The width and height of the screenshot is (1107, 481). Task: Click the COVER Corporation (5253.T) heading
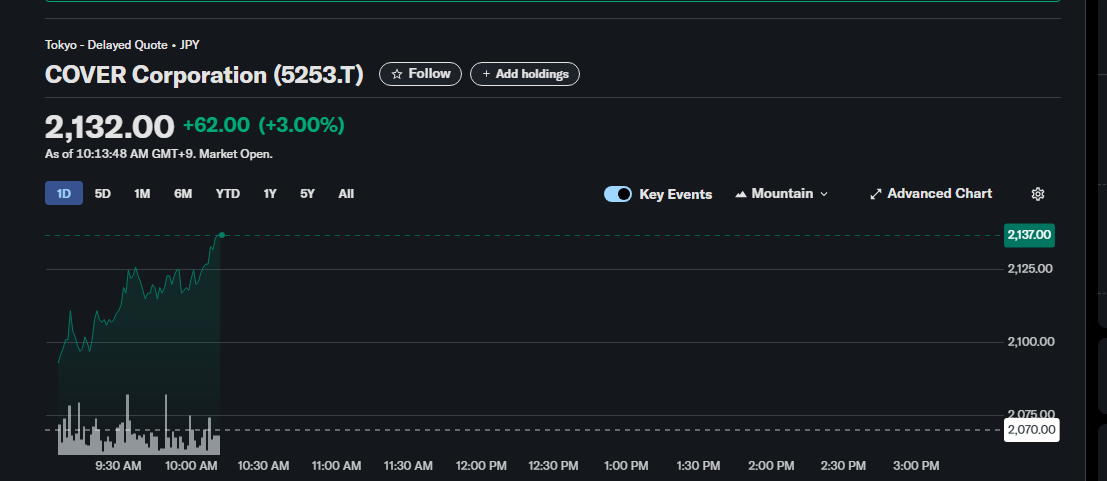(x=204, y=75)
